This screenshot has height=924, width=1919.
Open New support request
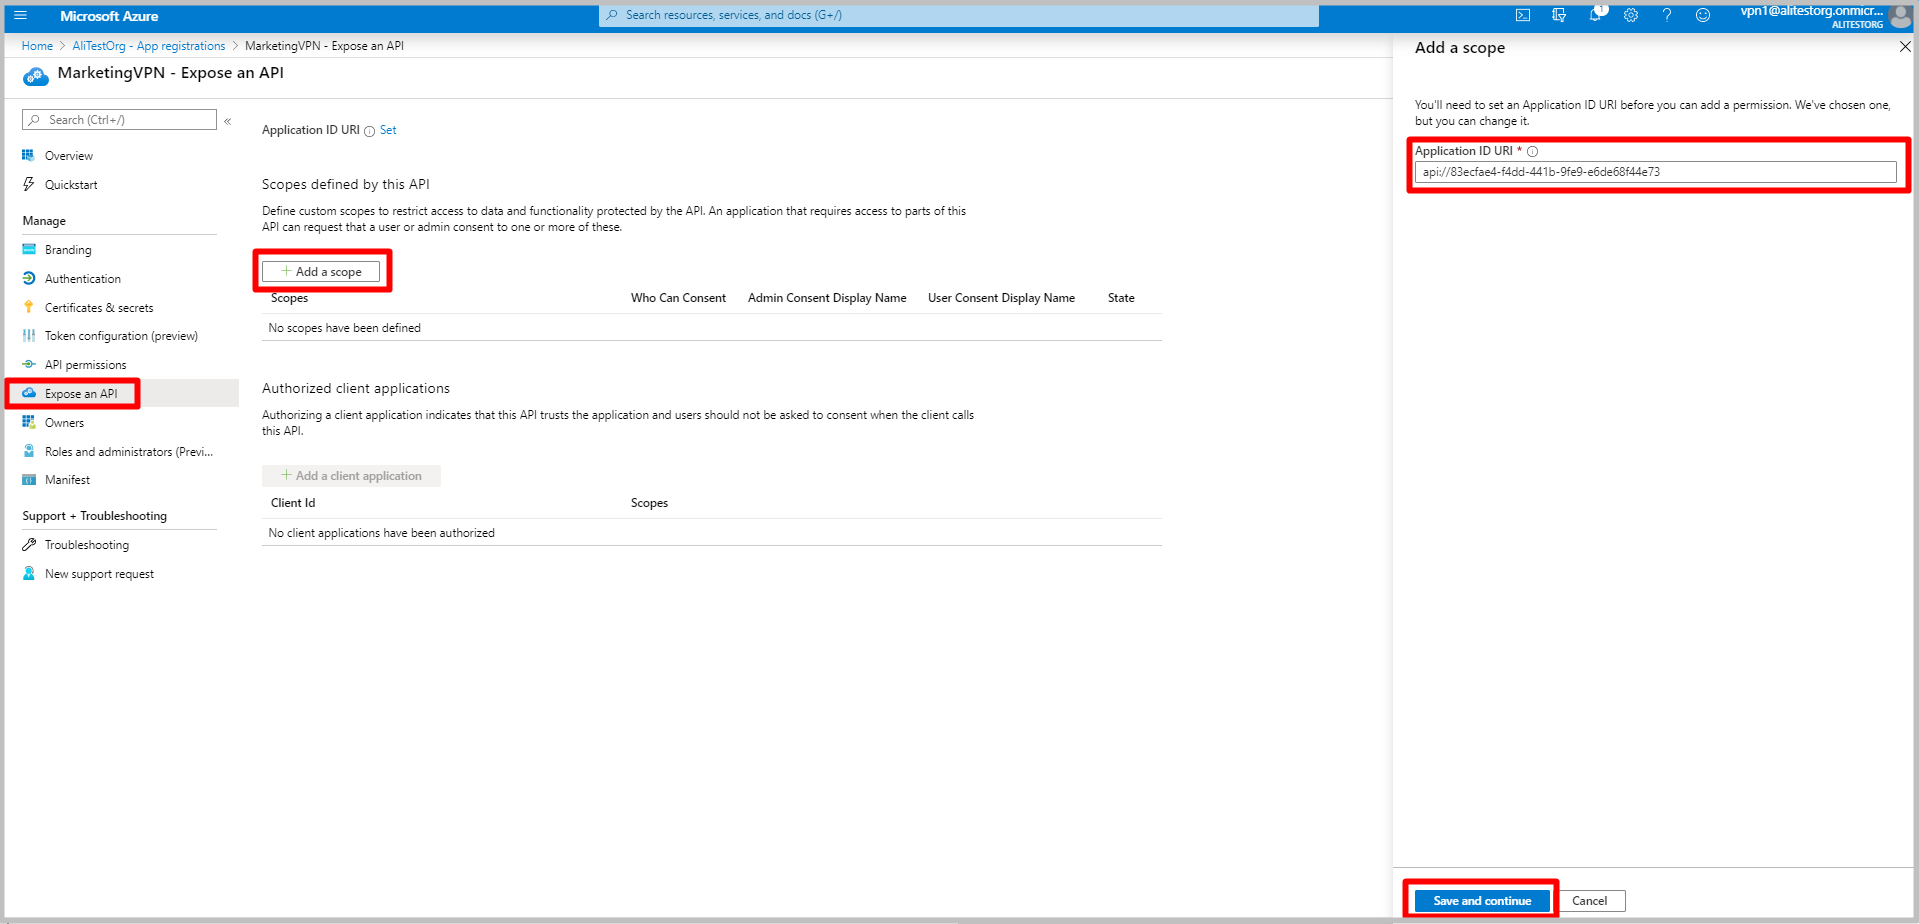point(99,574)
